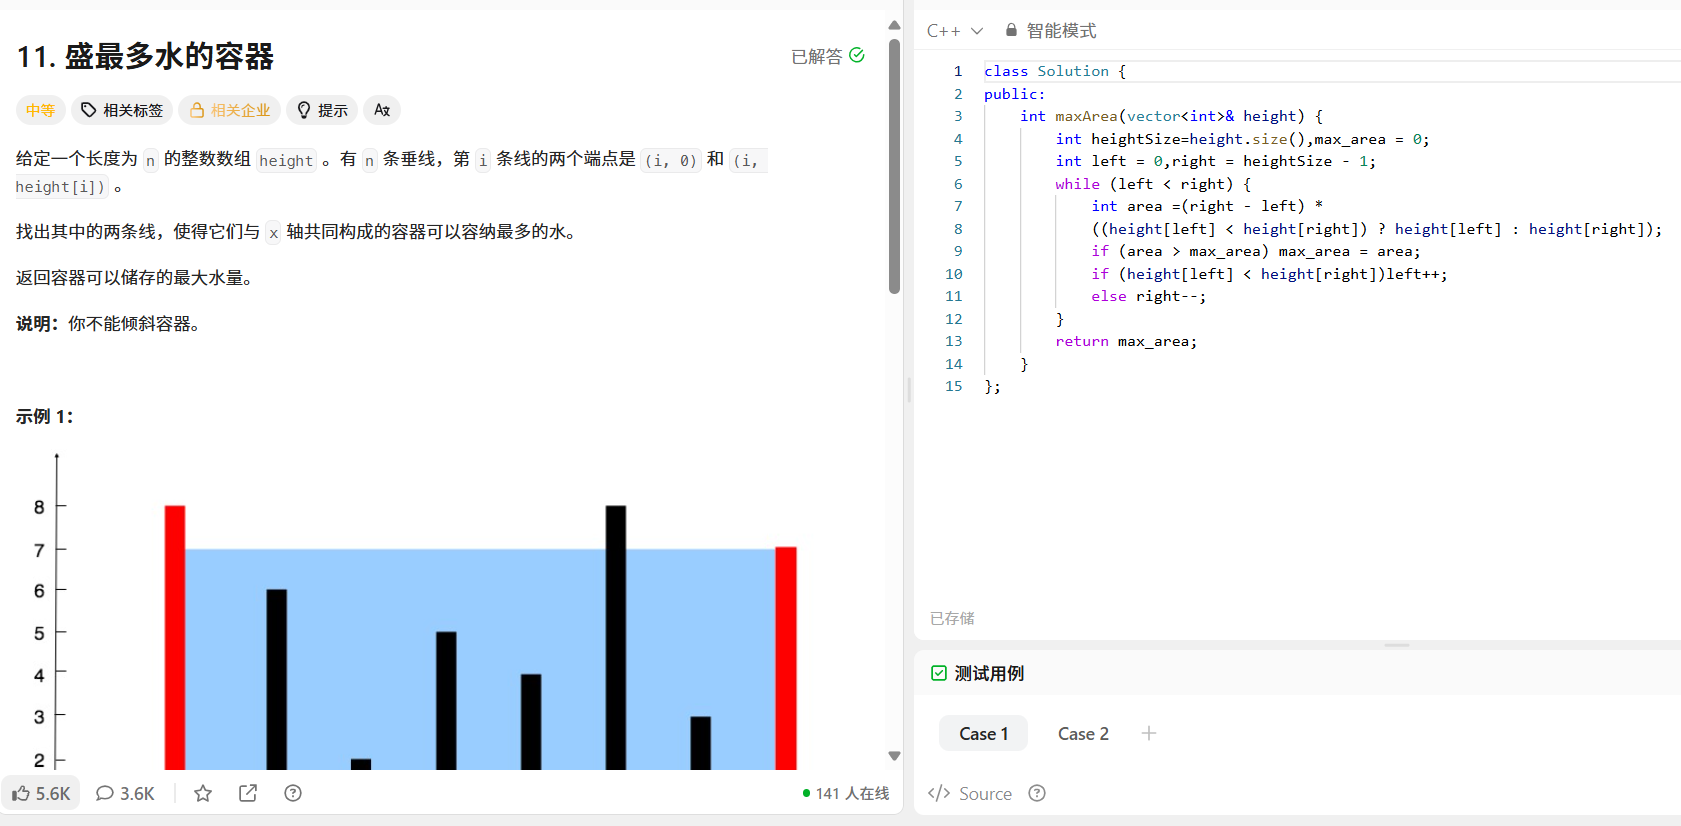Click the Source code brackets icon
The width and height of the screenshot is (1681, 826).
point(939,793)
